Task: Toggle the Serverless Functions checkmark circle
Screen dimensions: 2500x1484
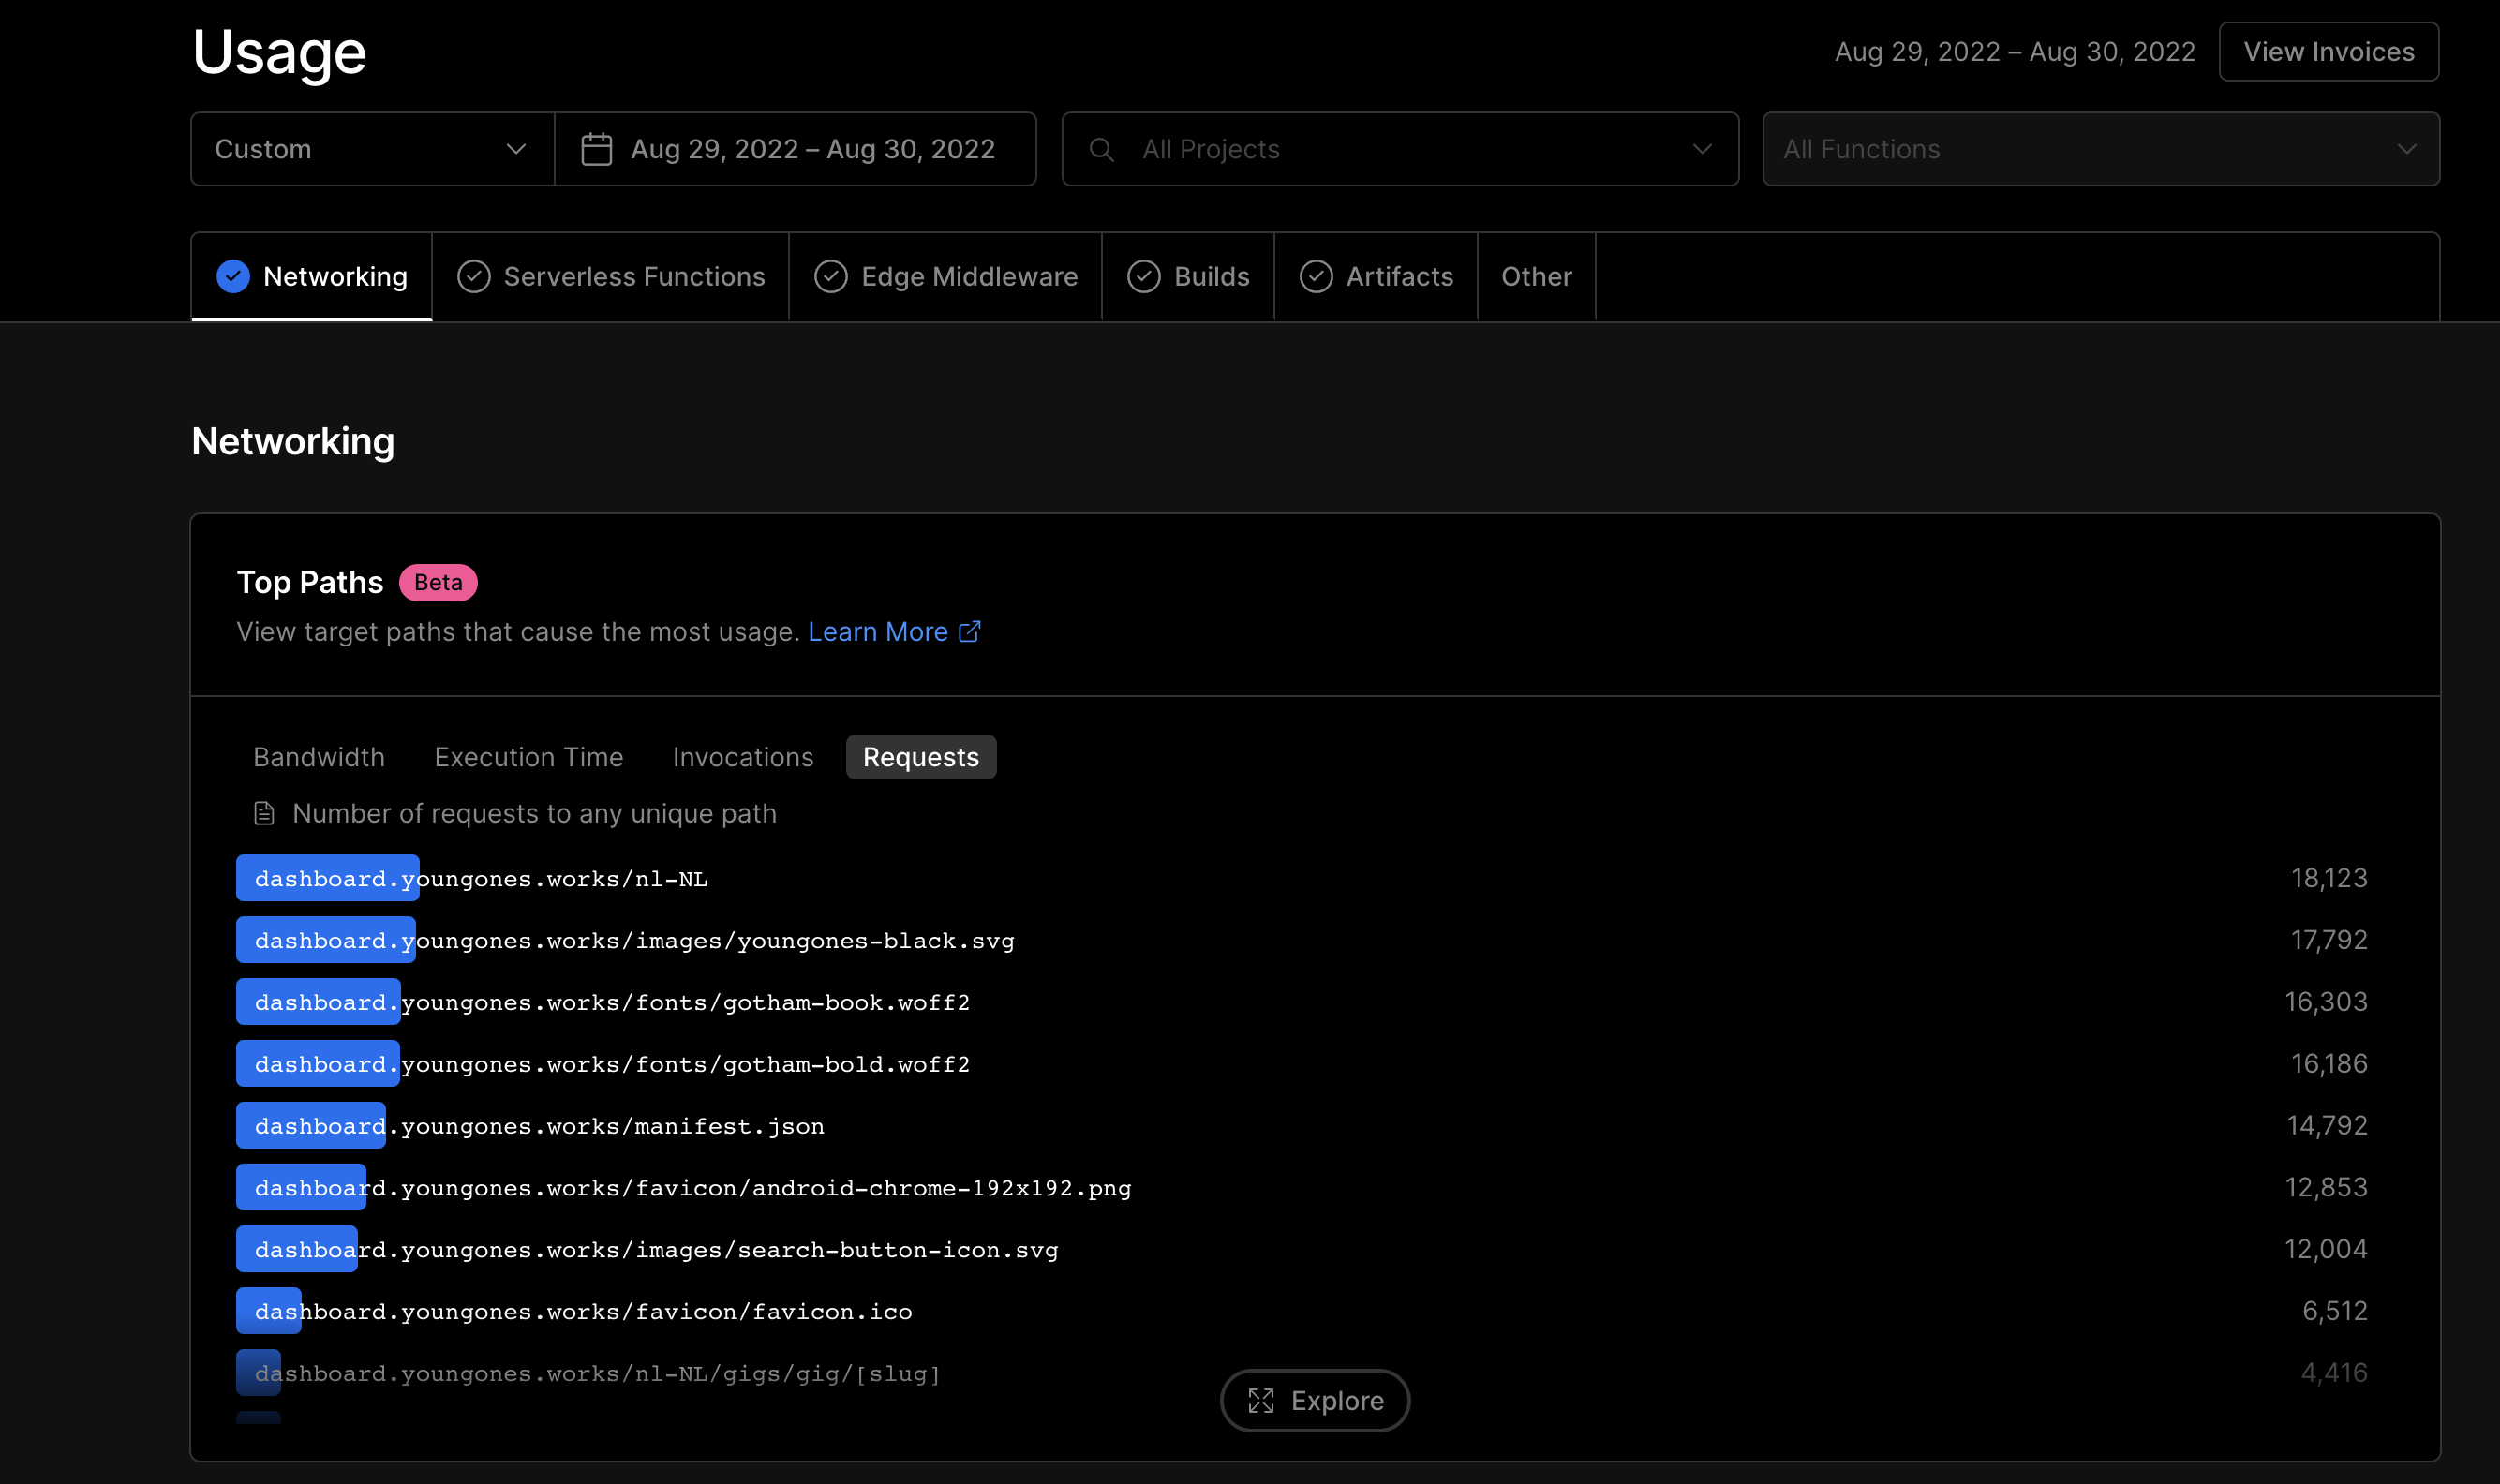Action: click(x=474, y=276)
